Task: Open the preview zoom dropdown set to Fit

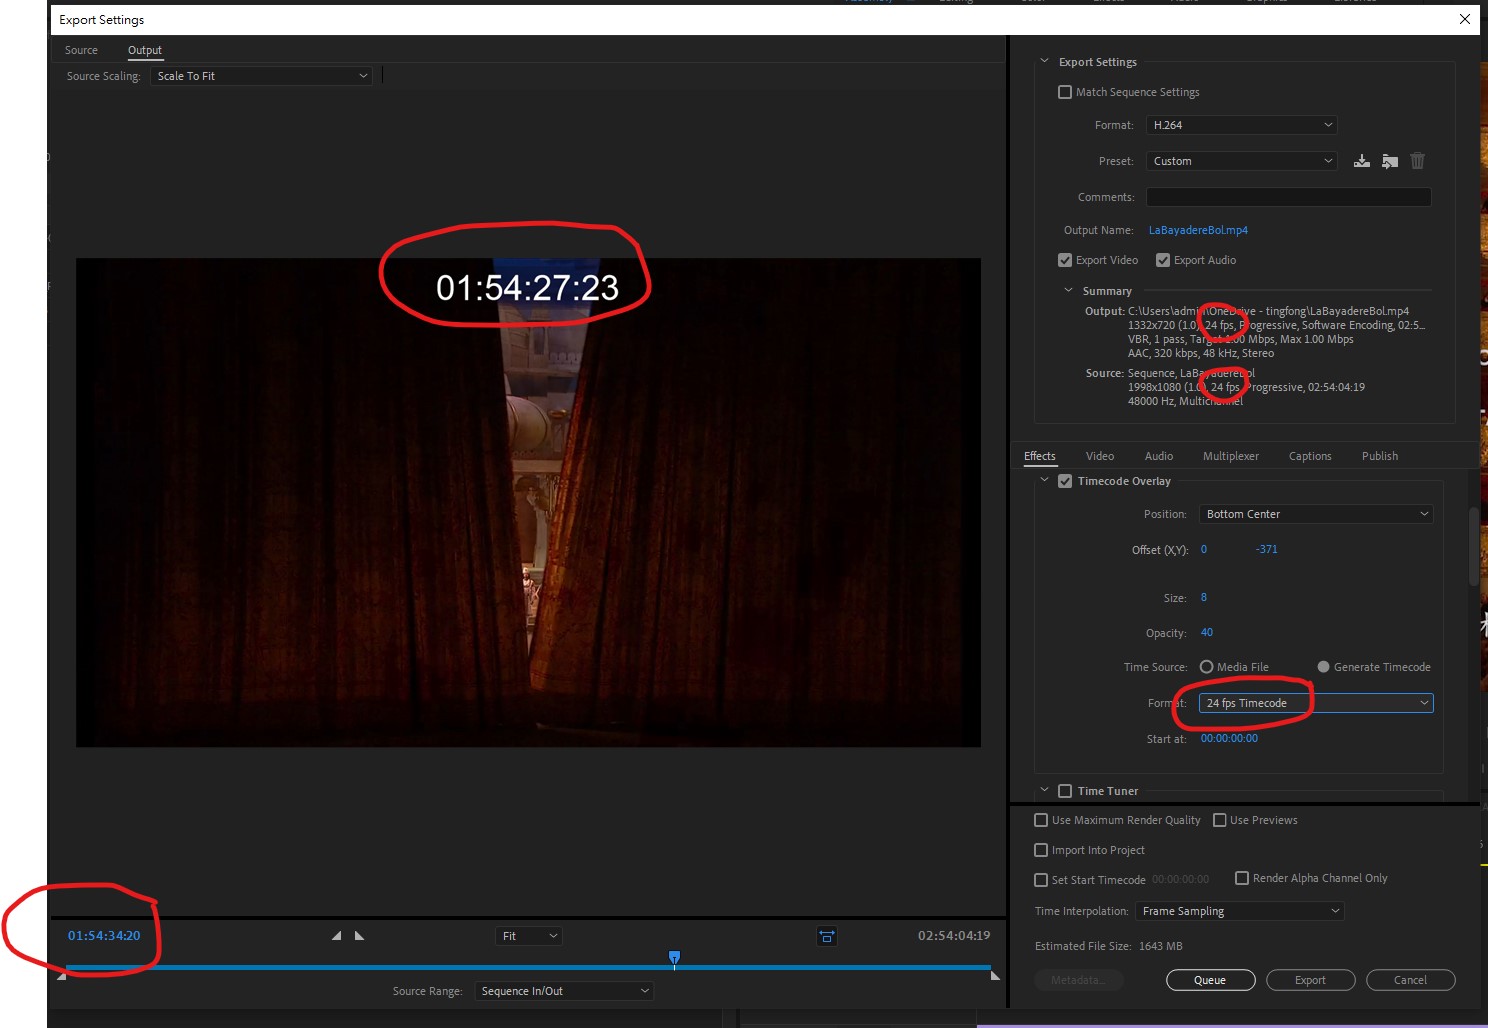Action: pyautogui.click(x=528, y=935)
